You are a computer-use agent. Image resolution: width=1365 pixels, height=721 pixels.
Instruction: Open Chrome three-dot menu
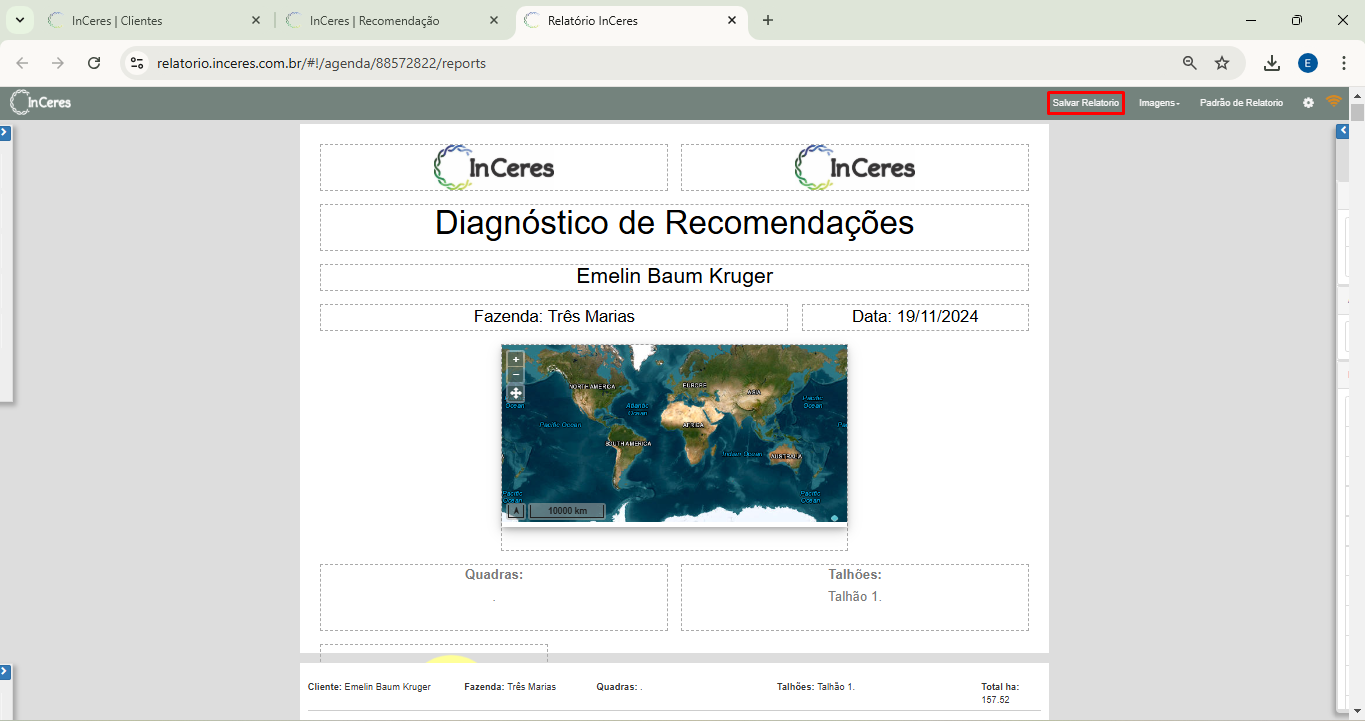pyautogui.click(x=1344, y=63)
